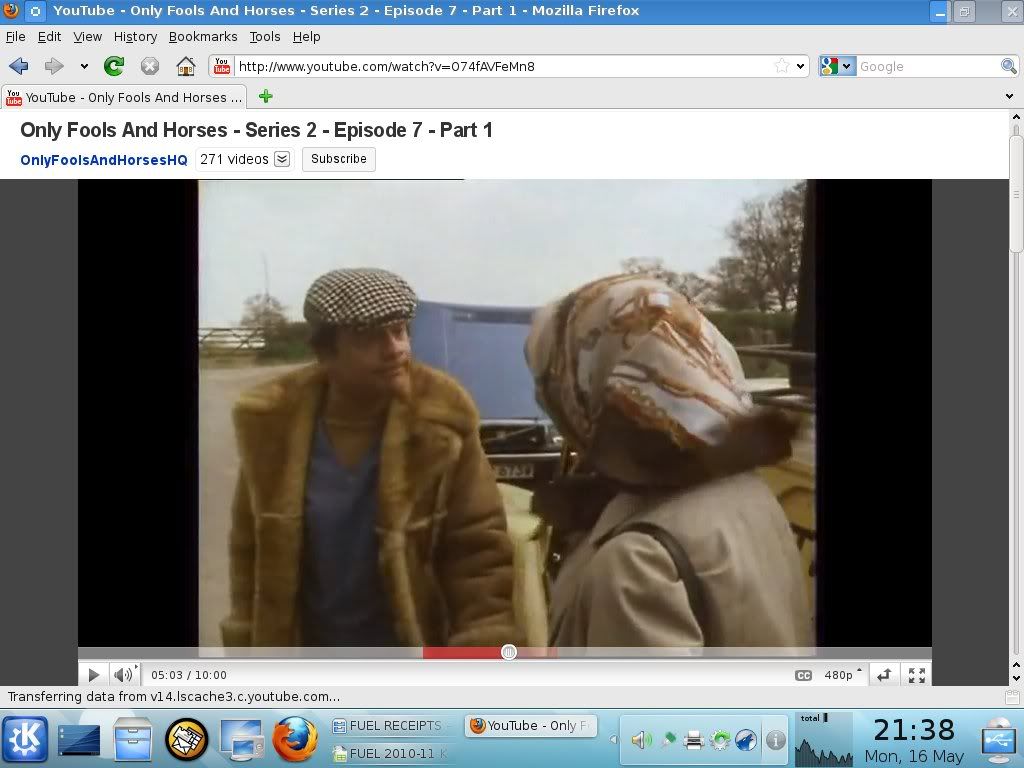Click the YouTube site icon in the address bar
The width and height of the screenshot is (1024, 768).
click(222, 66)
